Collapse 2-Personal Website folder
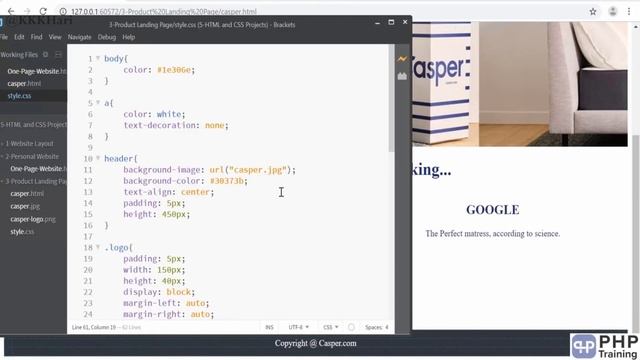 pos(31,156)
